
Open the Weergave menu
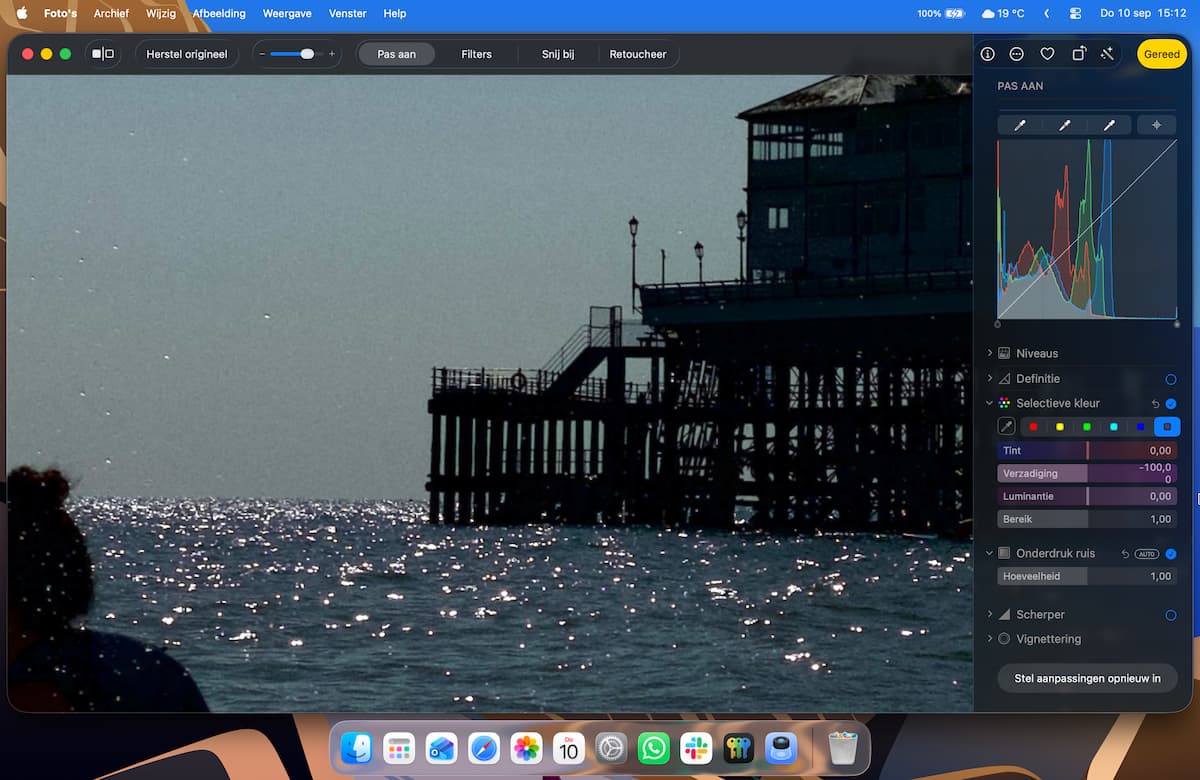287,13
